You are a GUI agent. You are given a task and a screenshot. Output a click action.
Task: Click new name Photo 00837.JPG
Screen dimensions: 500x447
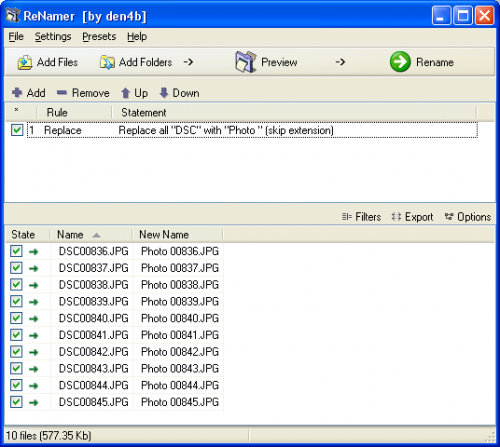coord(180,268)
